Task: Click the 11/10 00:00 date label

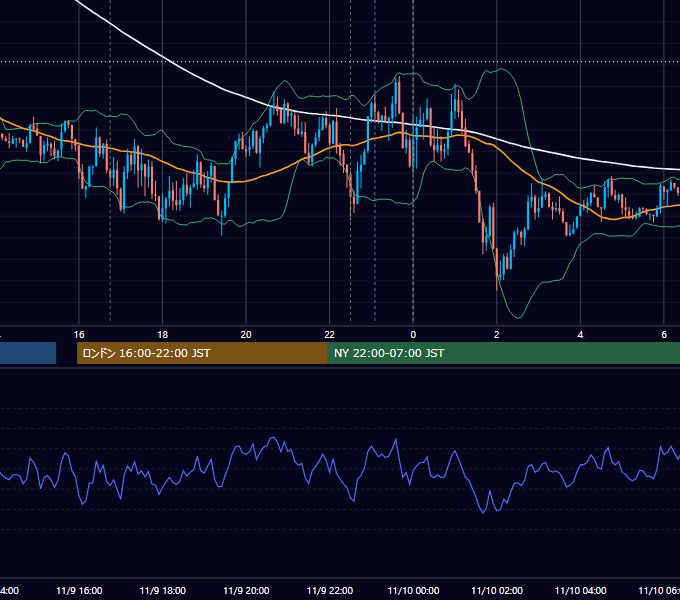Action: pyautogui.click(x=413, y=590)
